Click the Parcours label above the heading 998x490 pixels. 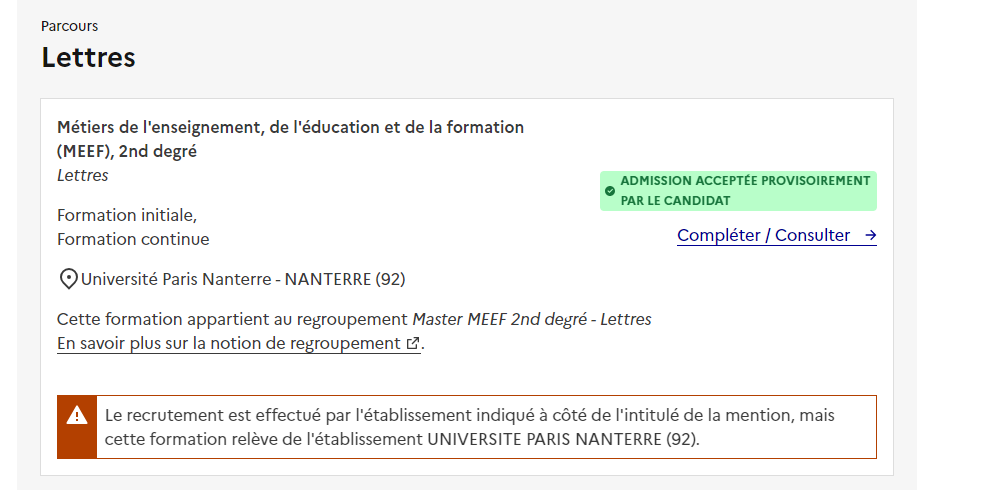pyautogui.click(x=70, y=26)
